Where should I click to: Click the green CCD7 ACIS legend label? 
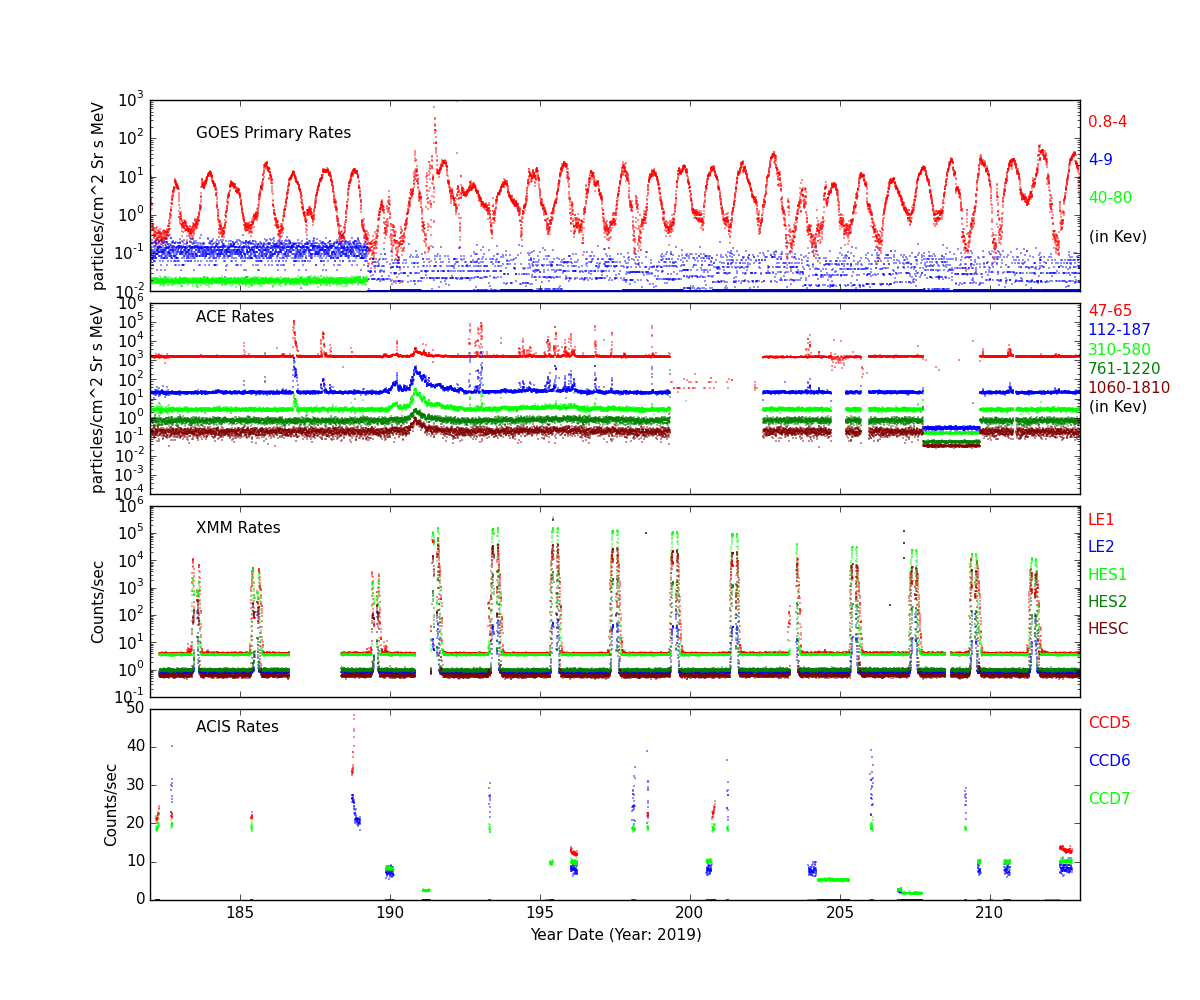click(1109, 799)
